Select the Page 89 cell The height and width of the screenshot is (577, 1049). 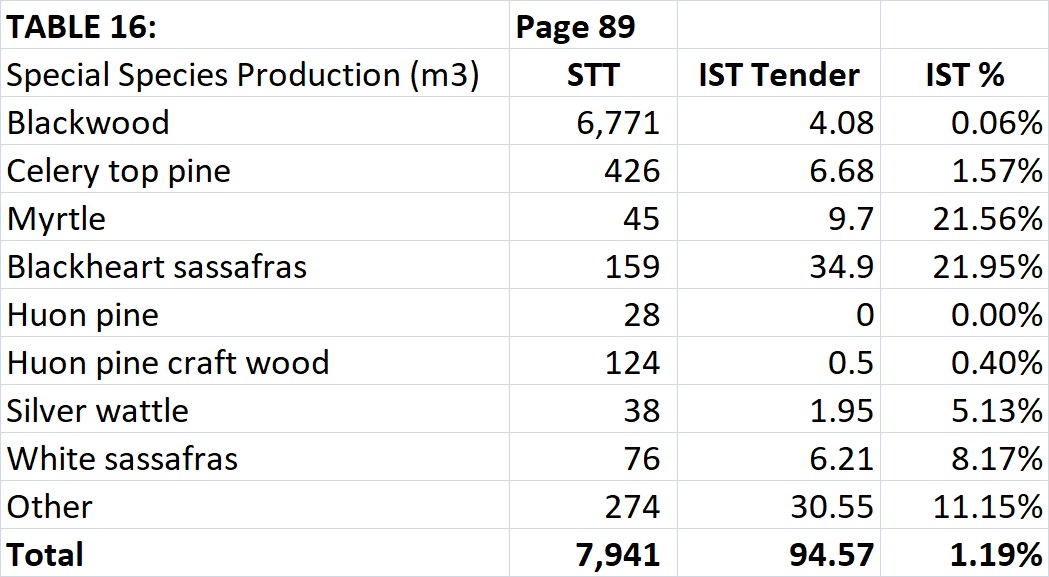575,27
